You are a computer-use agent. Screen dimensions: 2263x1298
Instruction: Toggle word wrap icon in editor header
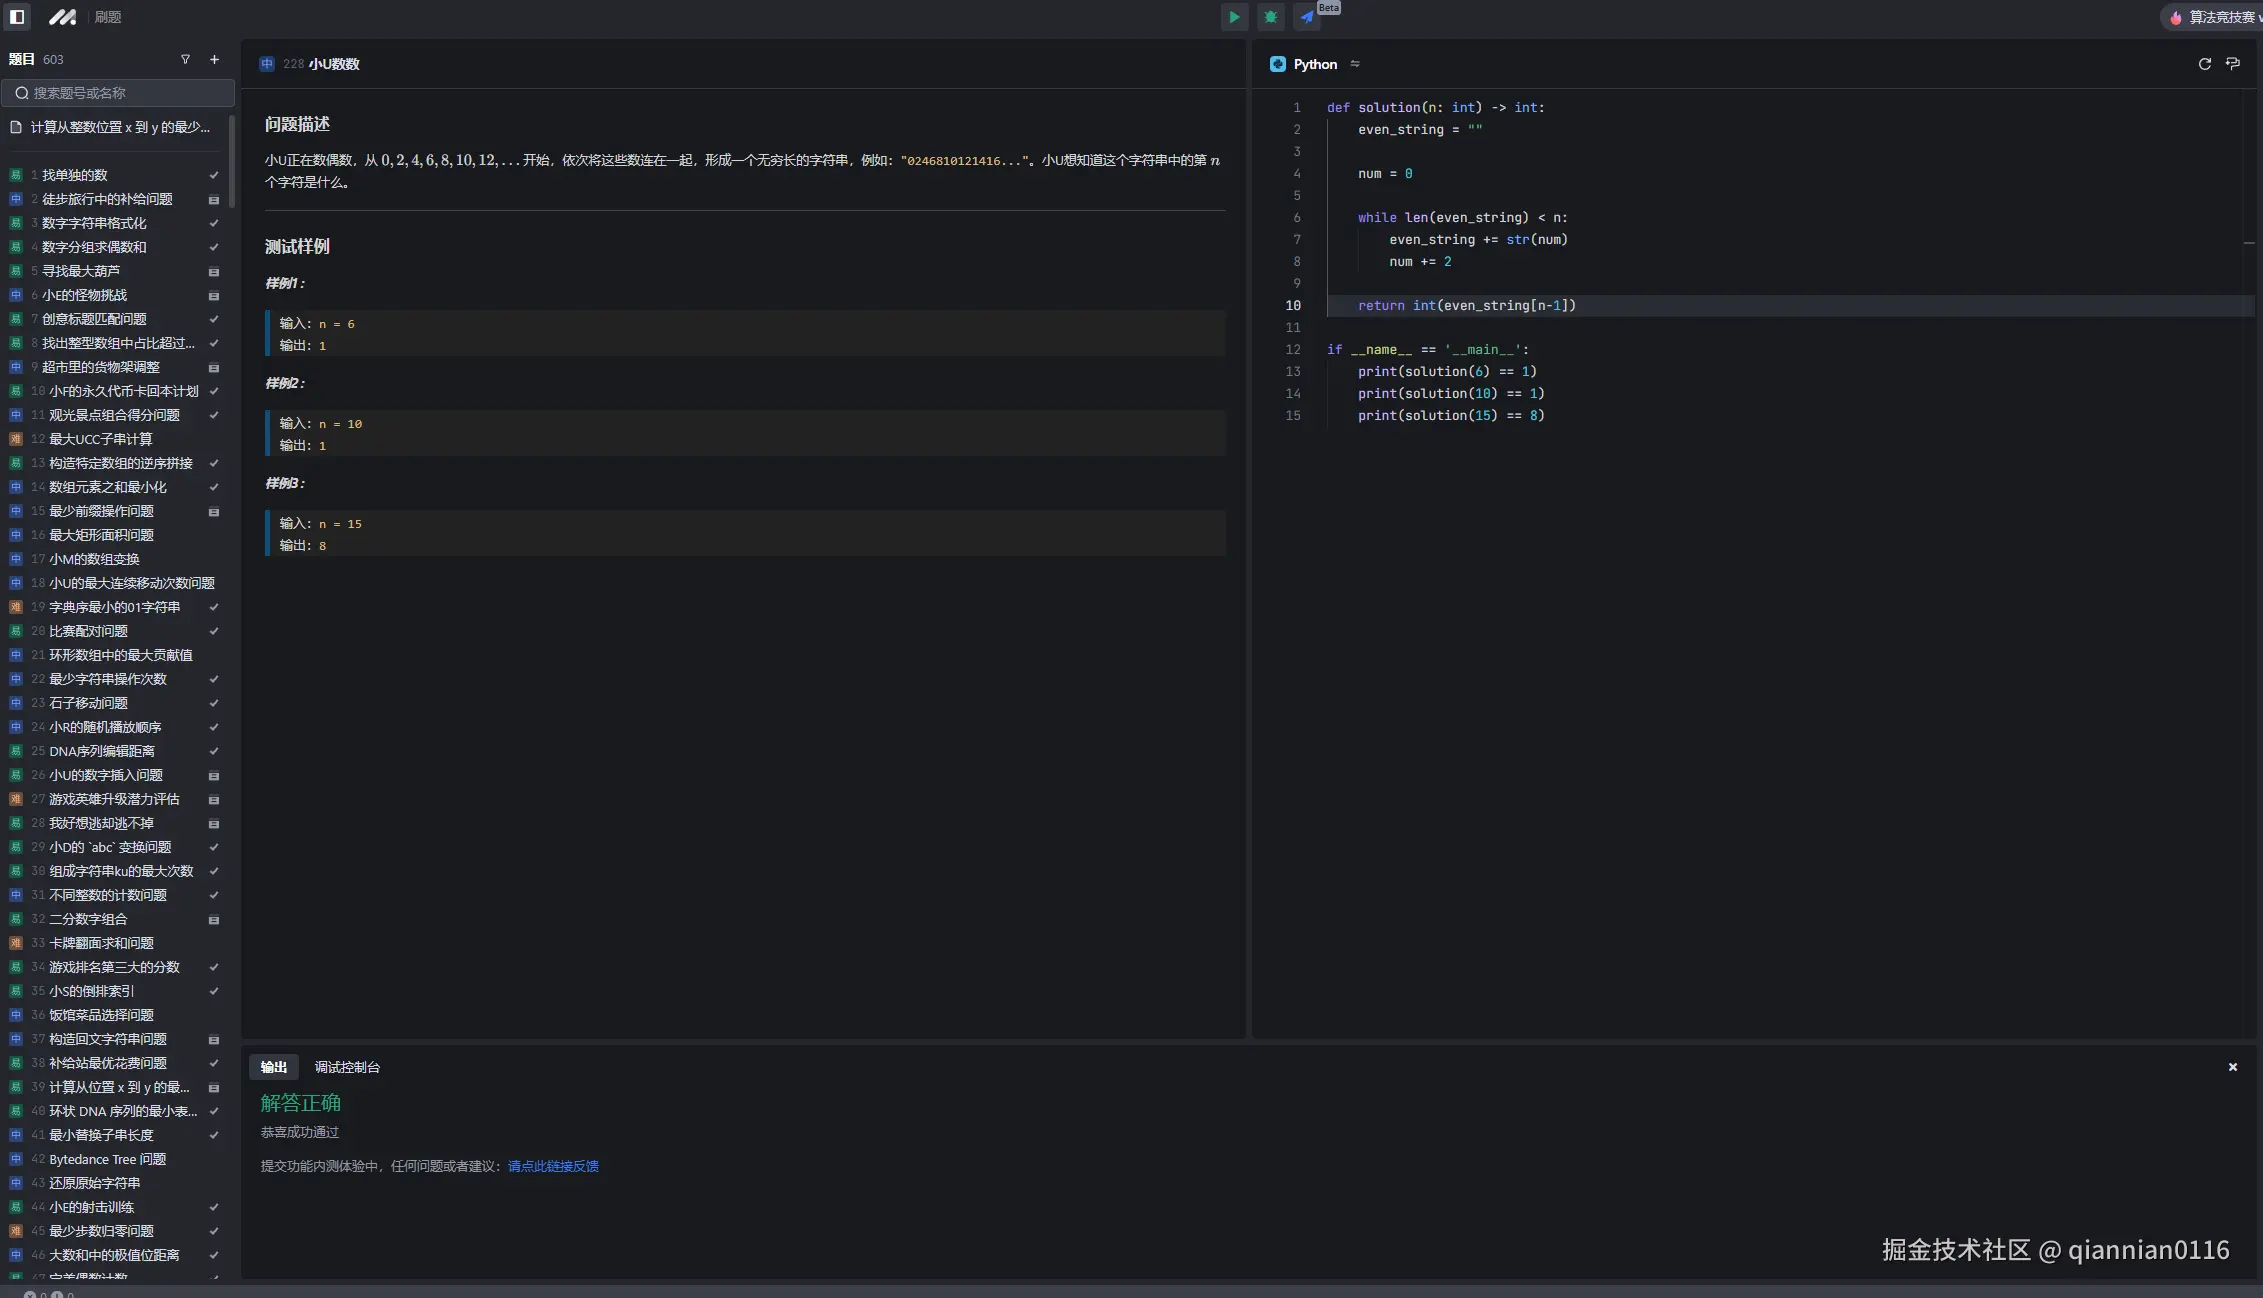pyautogui.click(x=2233, y=64)
